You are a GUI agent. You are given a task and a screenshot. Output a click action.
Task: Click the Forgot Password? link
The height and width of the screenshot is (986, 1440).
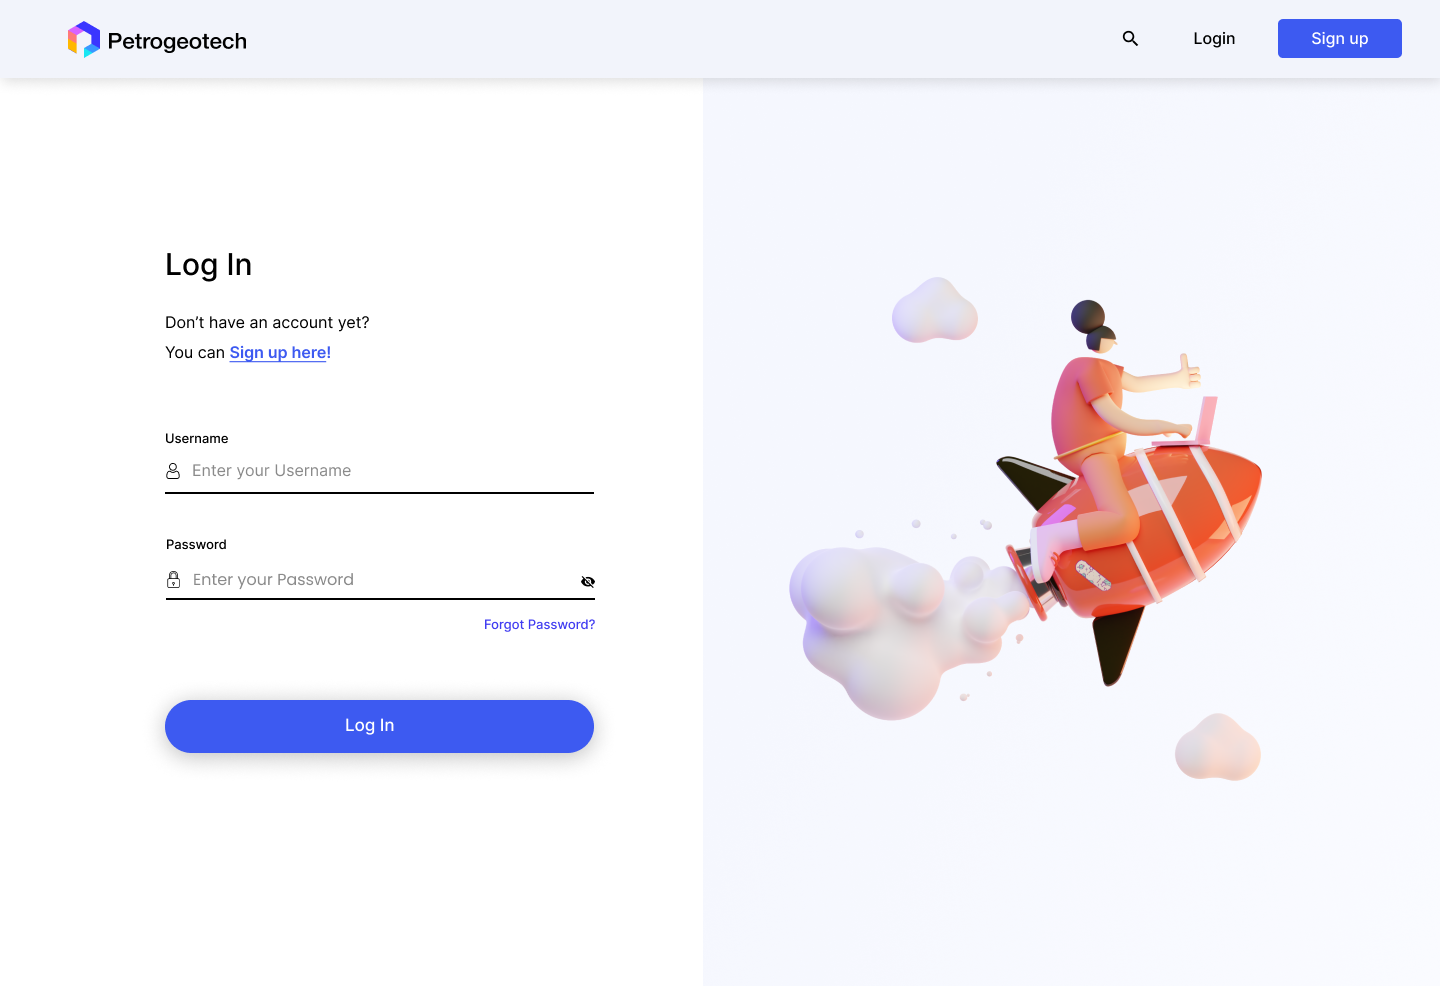540,625
